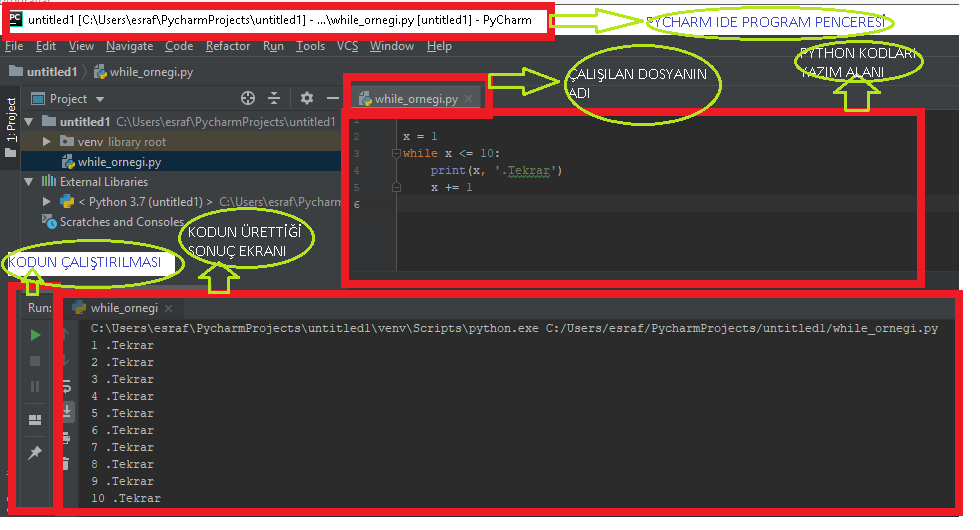Open the File menu
980x530 pixels.
tap(14, 46)
